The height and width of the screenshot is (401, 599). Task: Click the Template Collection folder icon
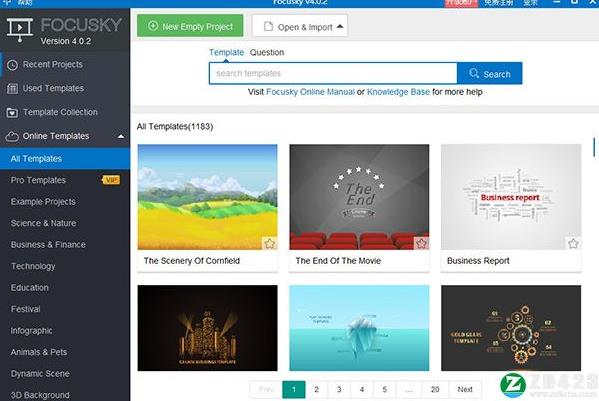click(12, 113)
